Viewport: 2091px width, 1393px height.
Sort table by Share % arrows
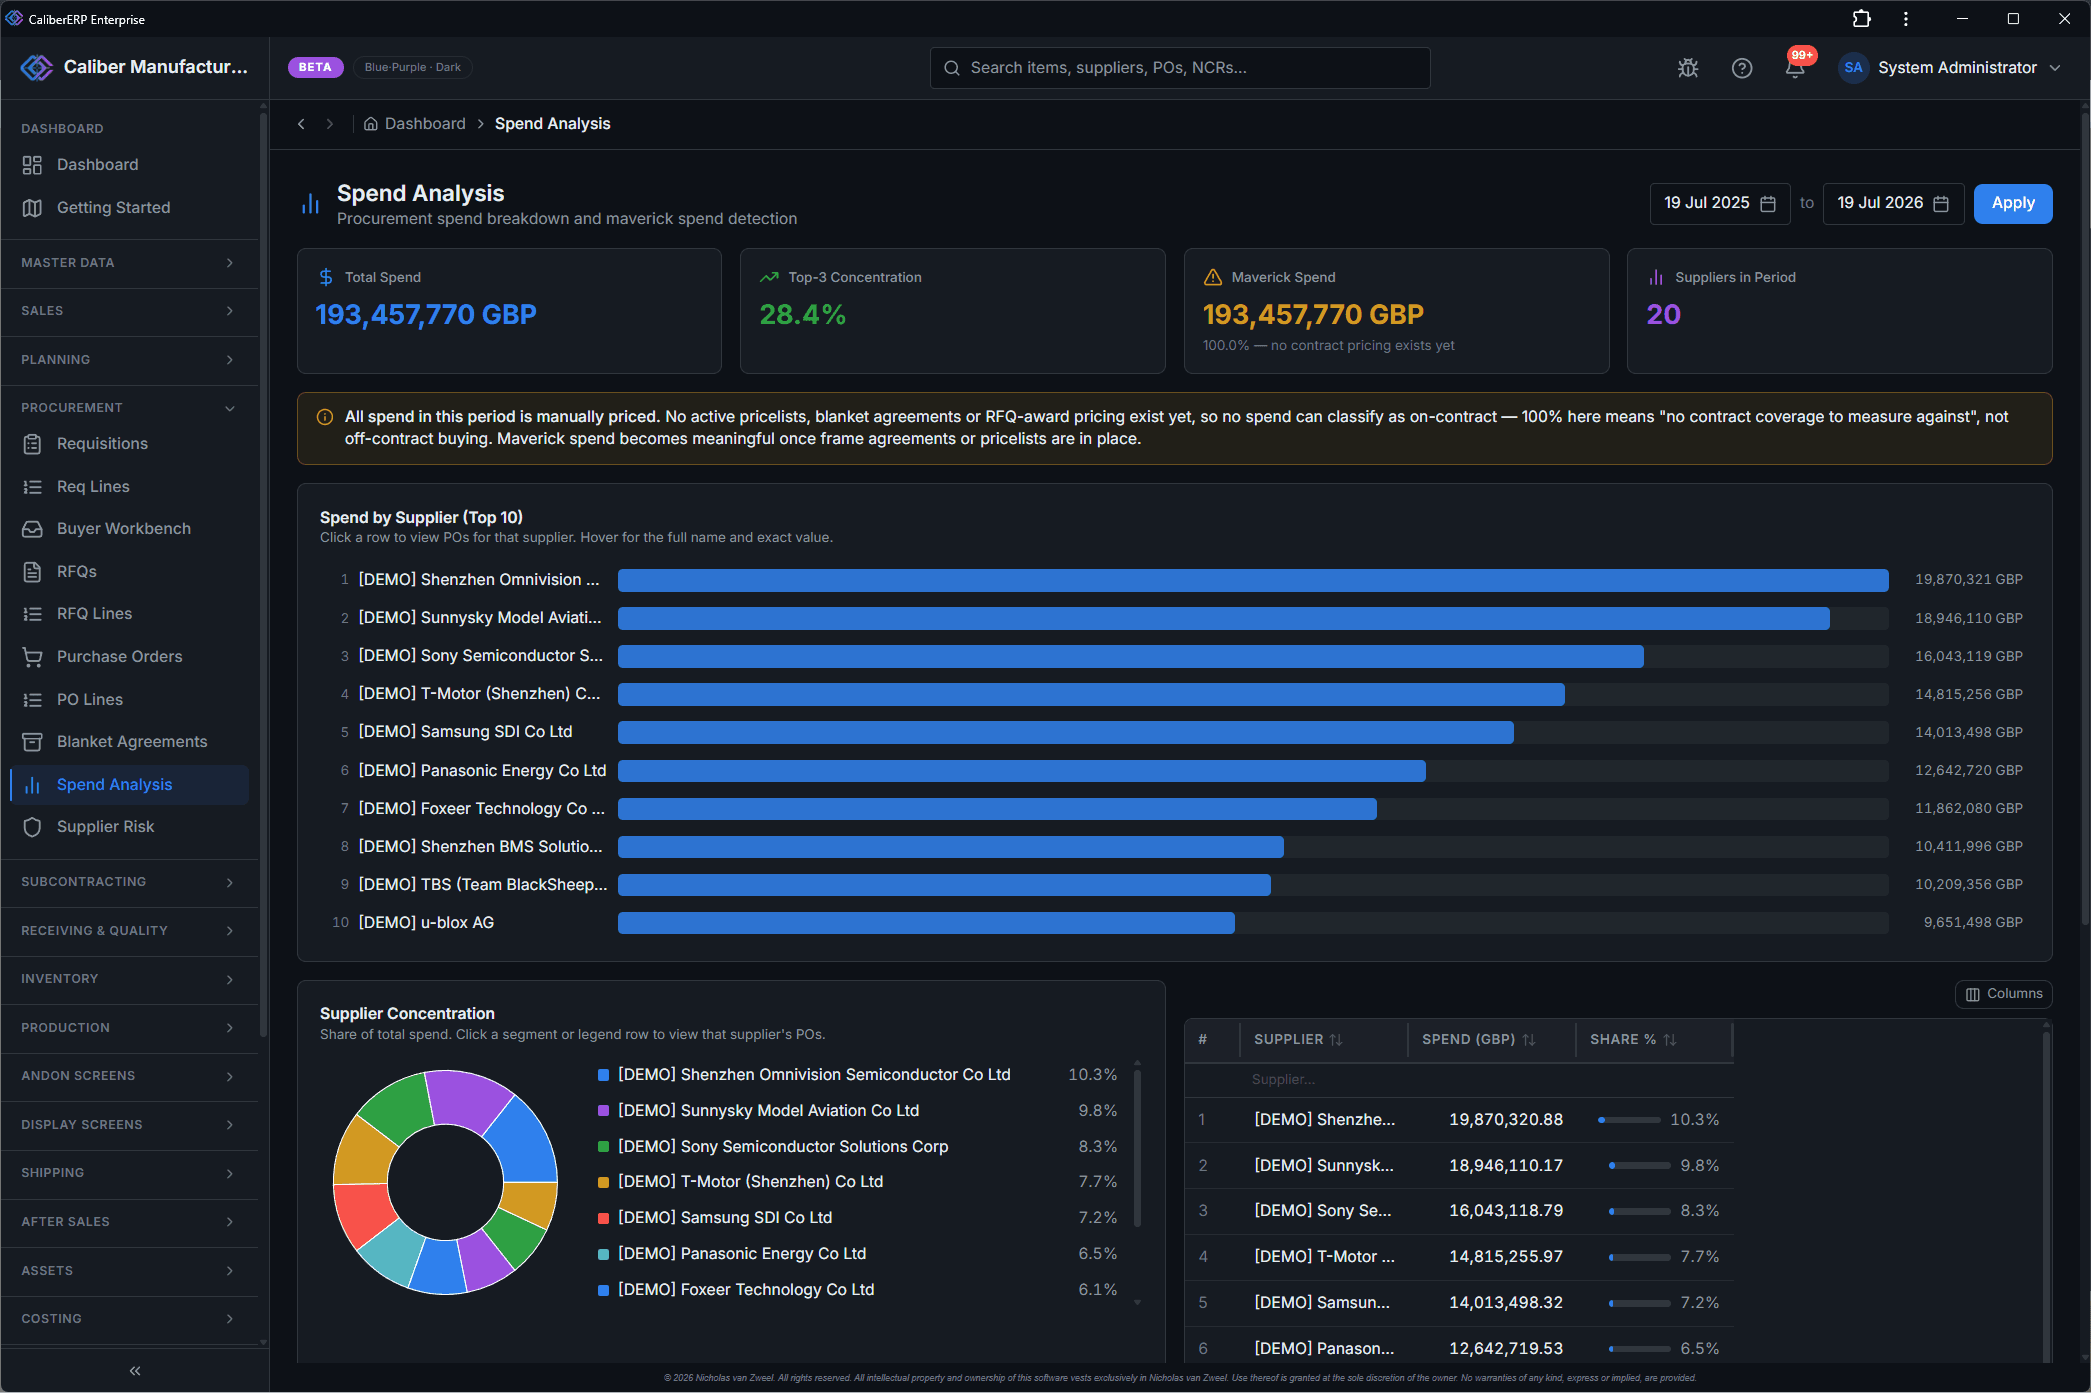pos(1670,1040)
